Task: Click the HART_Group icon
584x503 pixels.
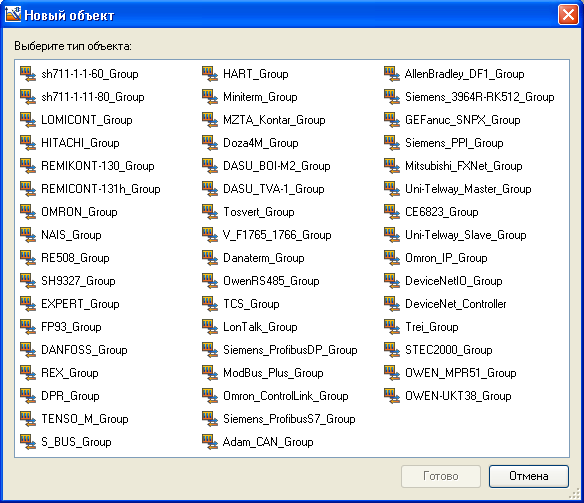Action: (x=210, y=74)
